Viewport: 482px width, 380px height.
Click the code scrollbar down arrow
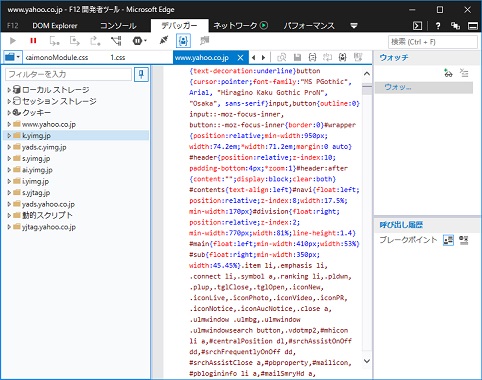[x=367, y=361]
